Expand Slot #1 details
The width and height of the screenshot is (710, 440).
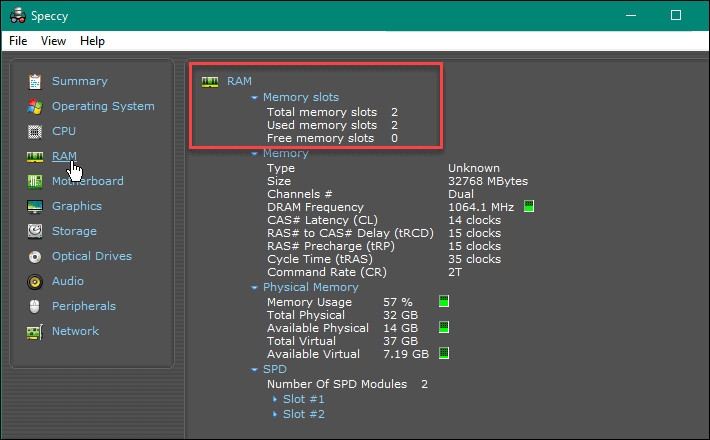(274, 399)
